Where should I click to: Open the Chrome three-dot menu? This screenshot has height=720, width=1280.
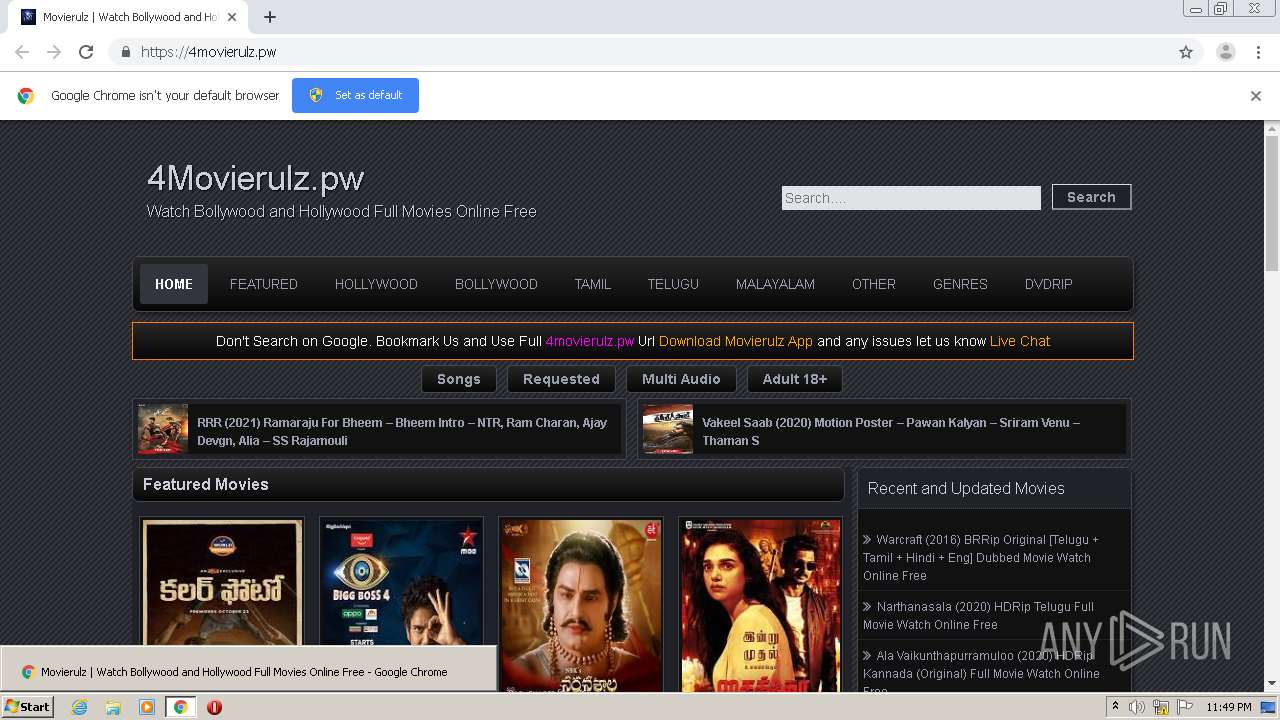(x=1259, y=52)
